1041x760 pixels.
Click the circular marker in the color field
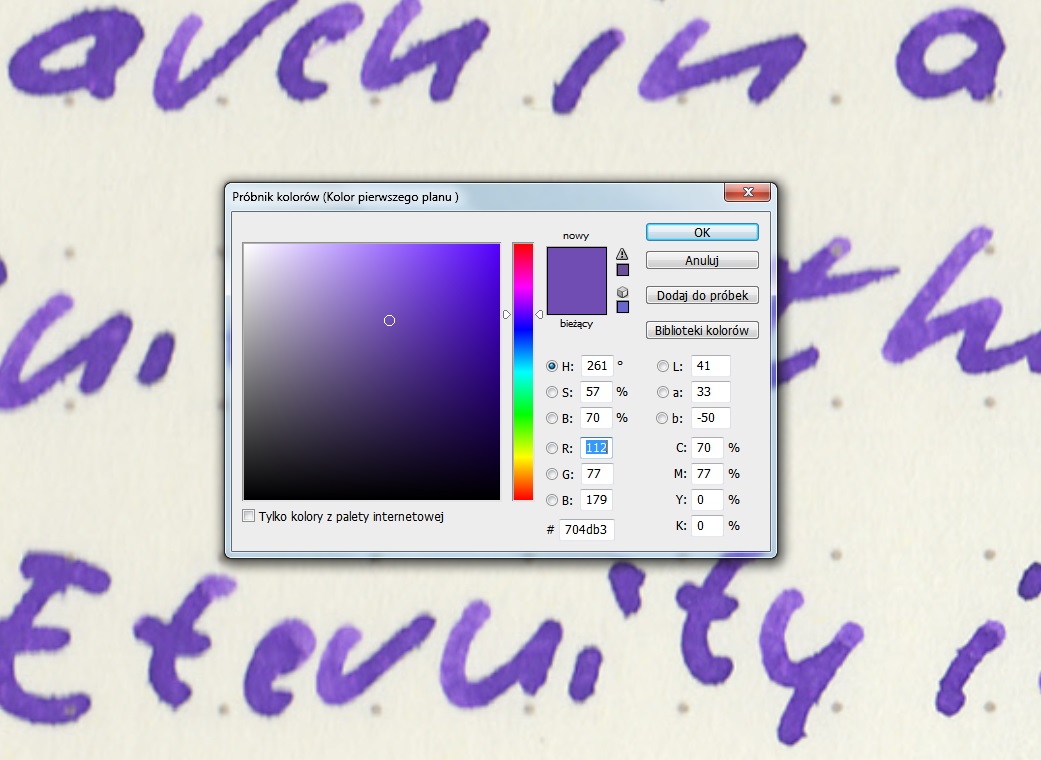click(390, 320)
